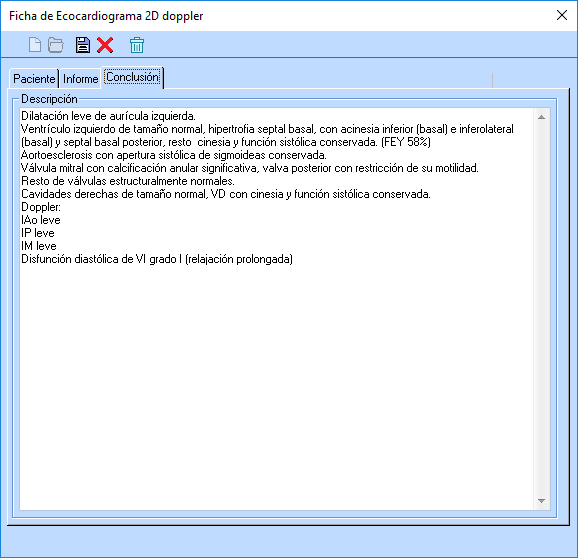This screenshot has width=578, height=558.
Task: Switch to the Paciente tab
Action: point(34,79)
